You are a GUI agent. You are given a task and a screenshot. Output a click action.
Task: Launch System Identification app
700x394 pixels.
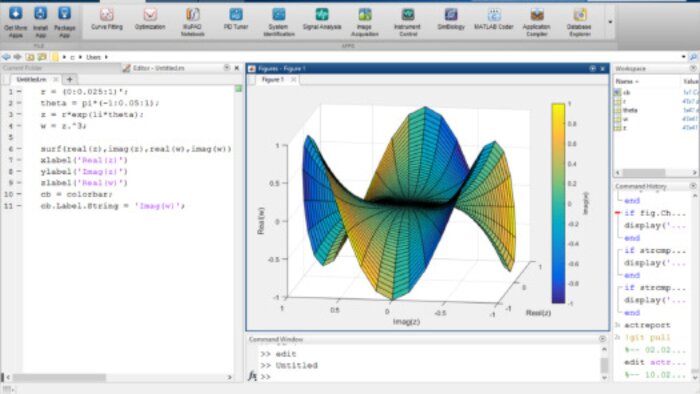click(279, 22)
